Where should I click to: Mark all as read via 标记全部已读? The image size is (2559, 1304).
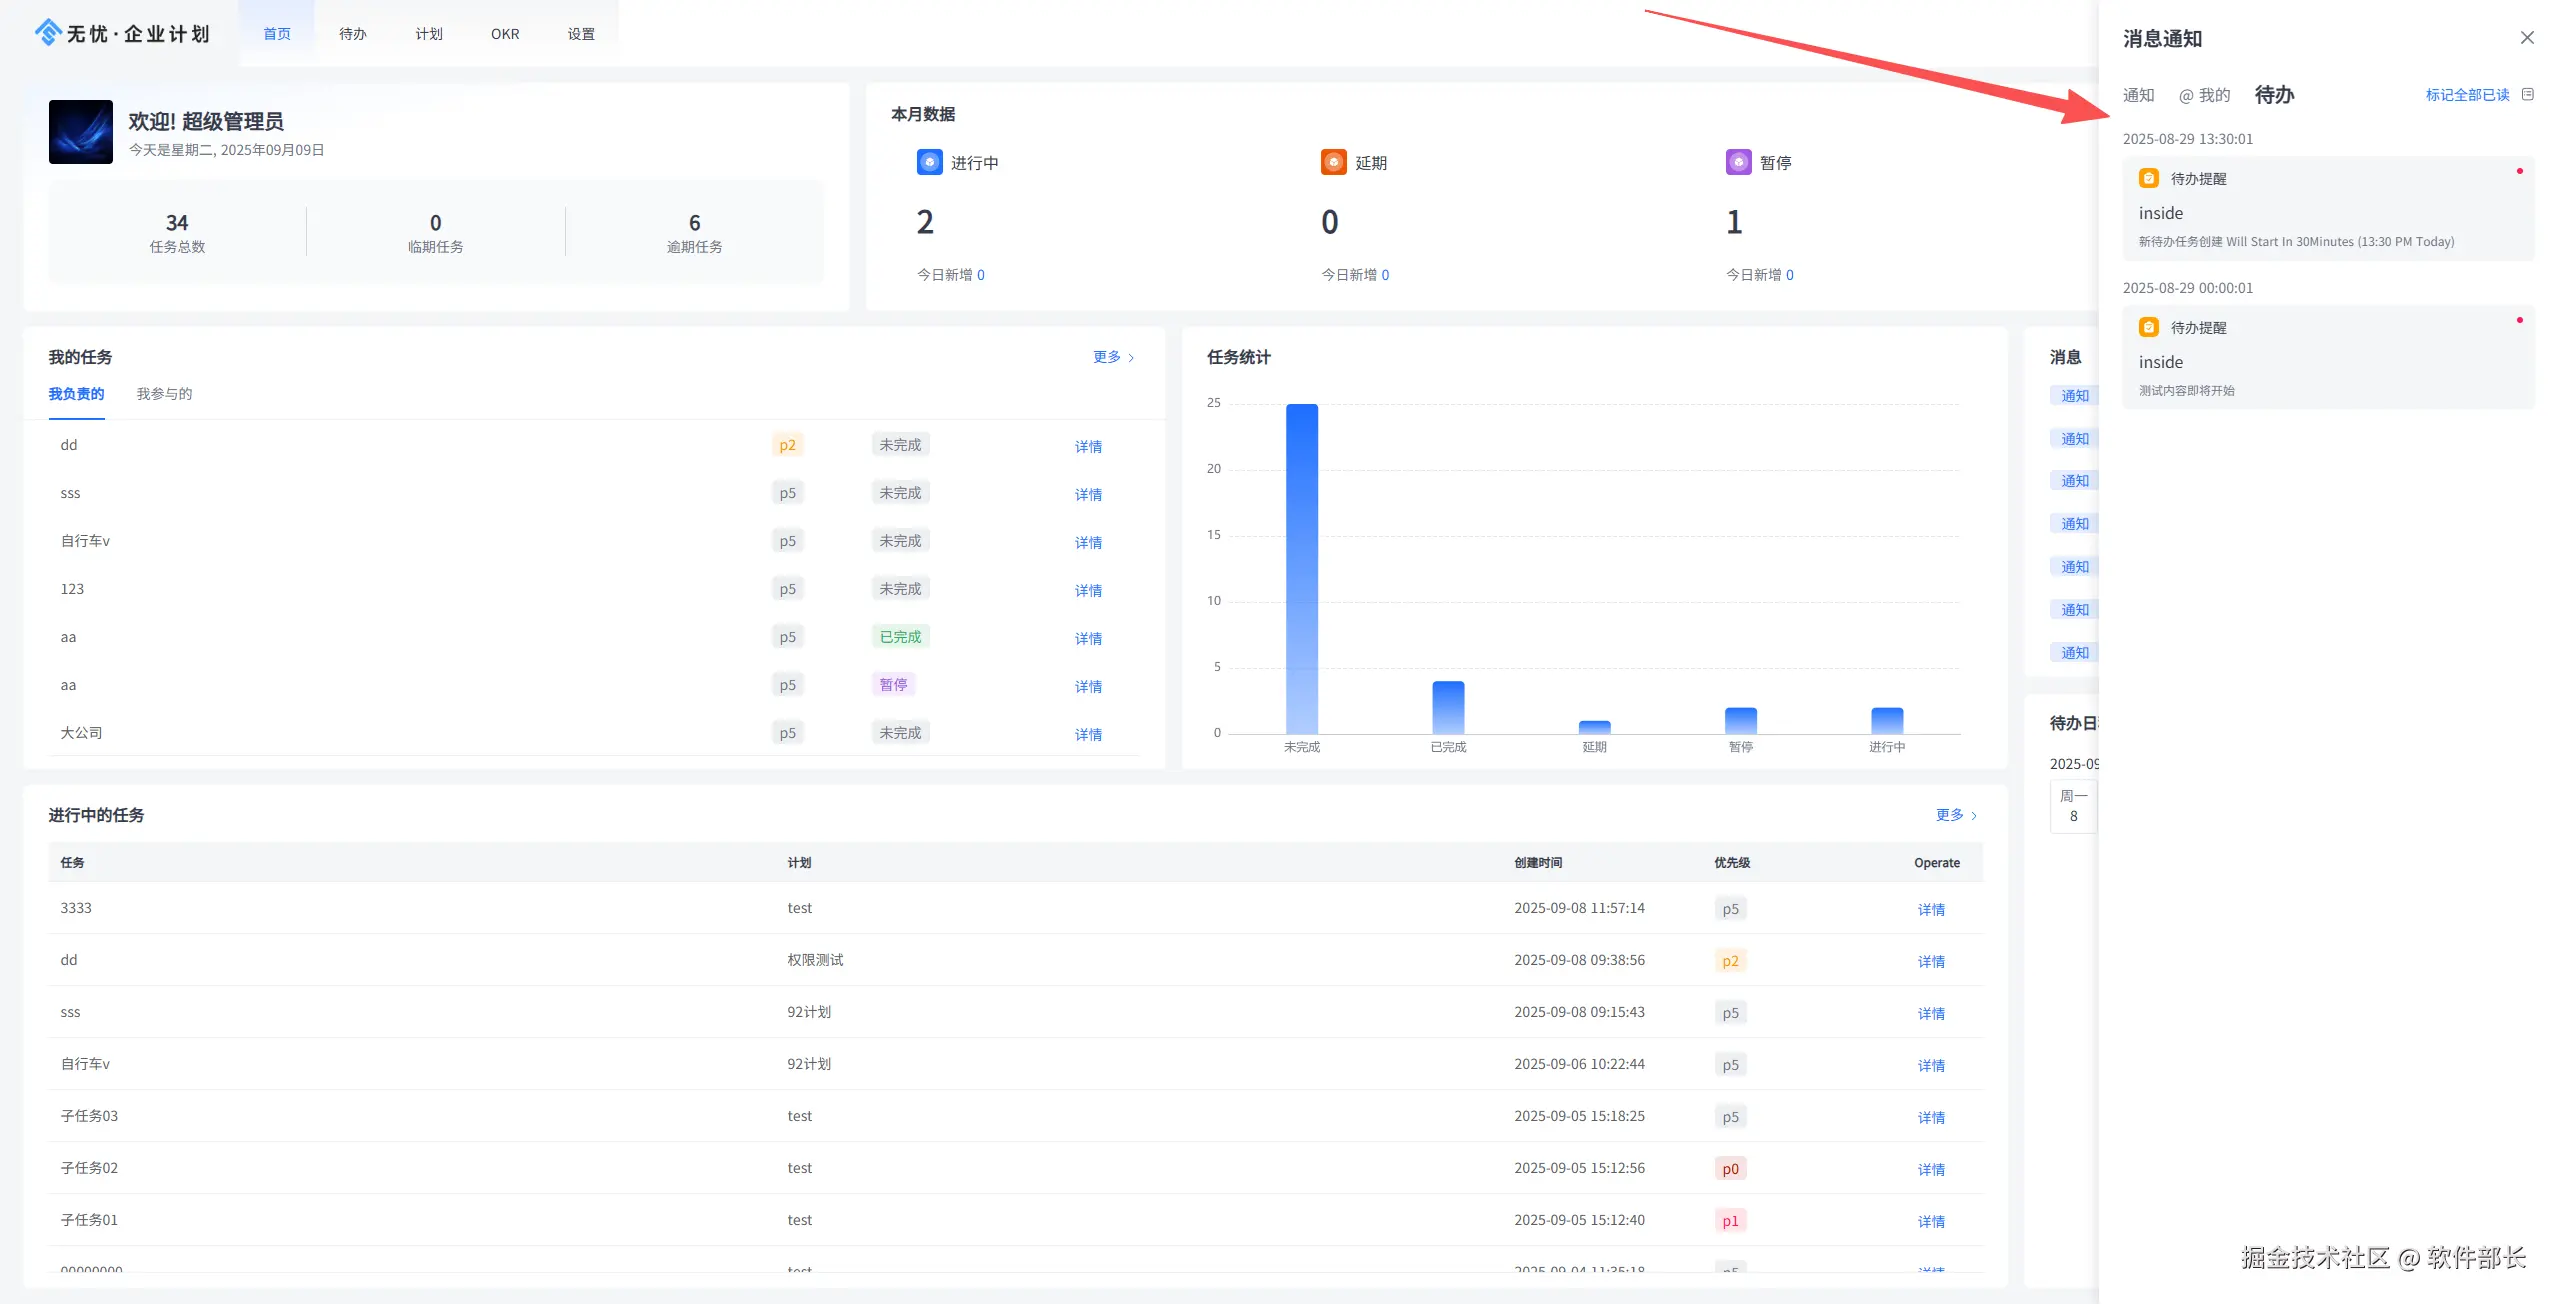[2467, 95]
